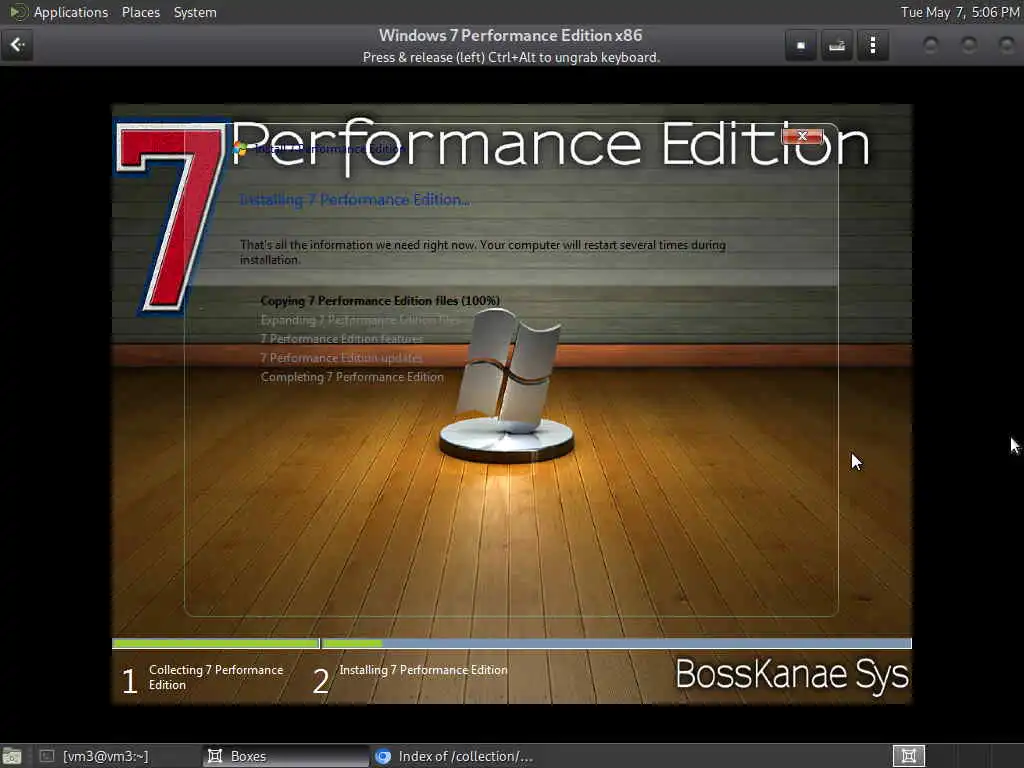Open the three-dot Boxes menu
Viewport: 1024px width, 768px height.
[x=872, y=46]
